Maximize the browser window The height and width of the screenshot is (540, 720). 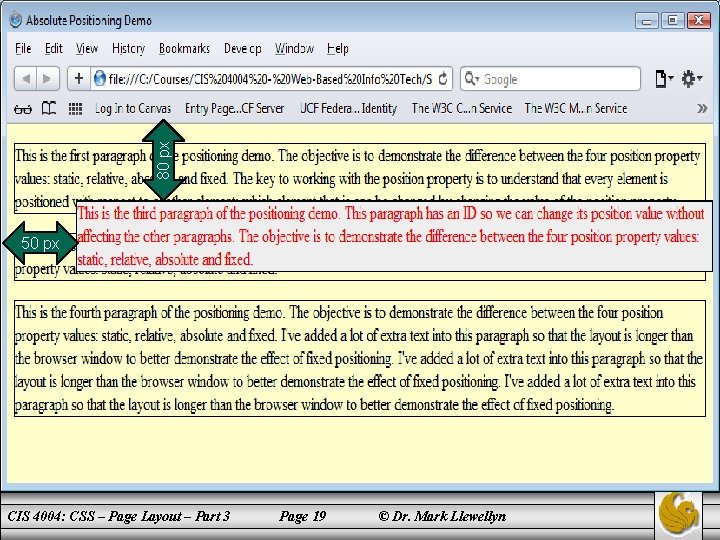(673, 21)
